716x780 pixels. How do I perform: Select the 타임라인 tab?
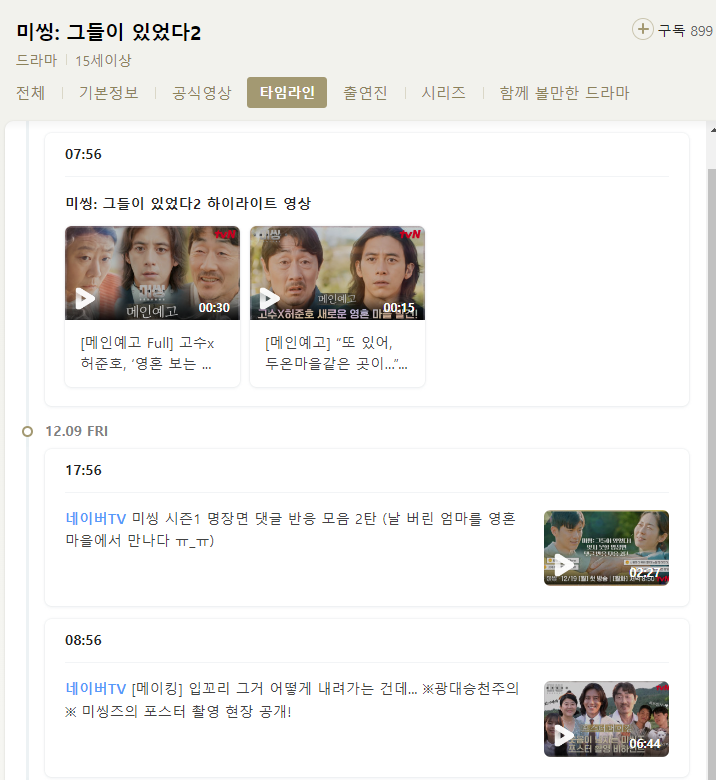point(287,93)
